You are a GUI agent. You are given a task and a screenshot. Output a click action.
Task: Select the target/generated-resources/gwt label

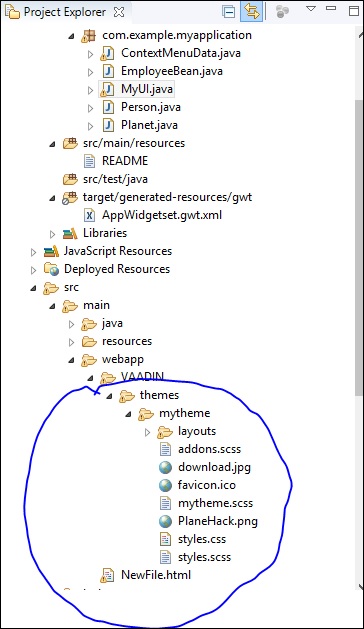point(167,197)
